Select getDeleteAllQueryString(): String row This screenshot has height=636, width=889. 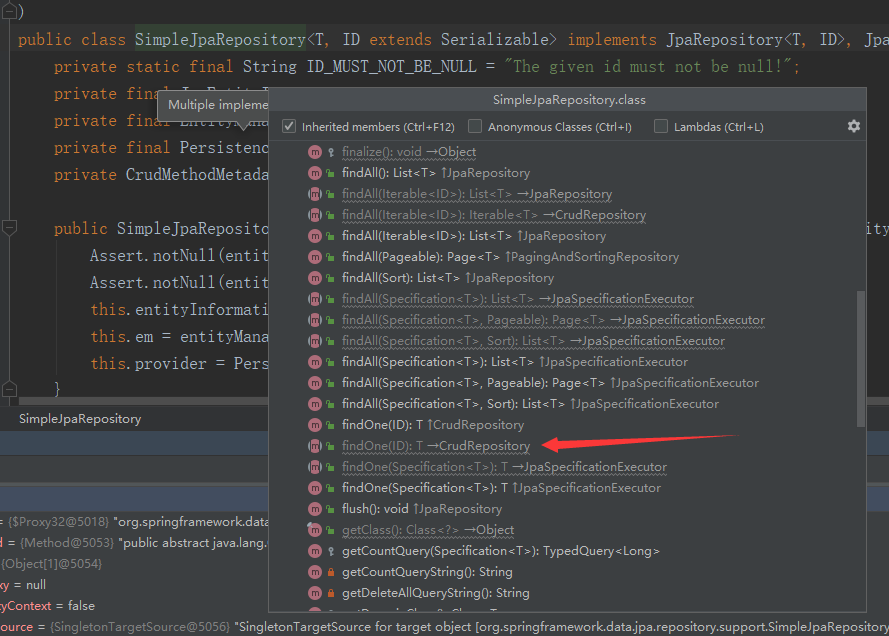567,592
